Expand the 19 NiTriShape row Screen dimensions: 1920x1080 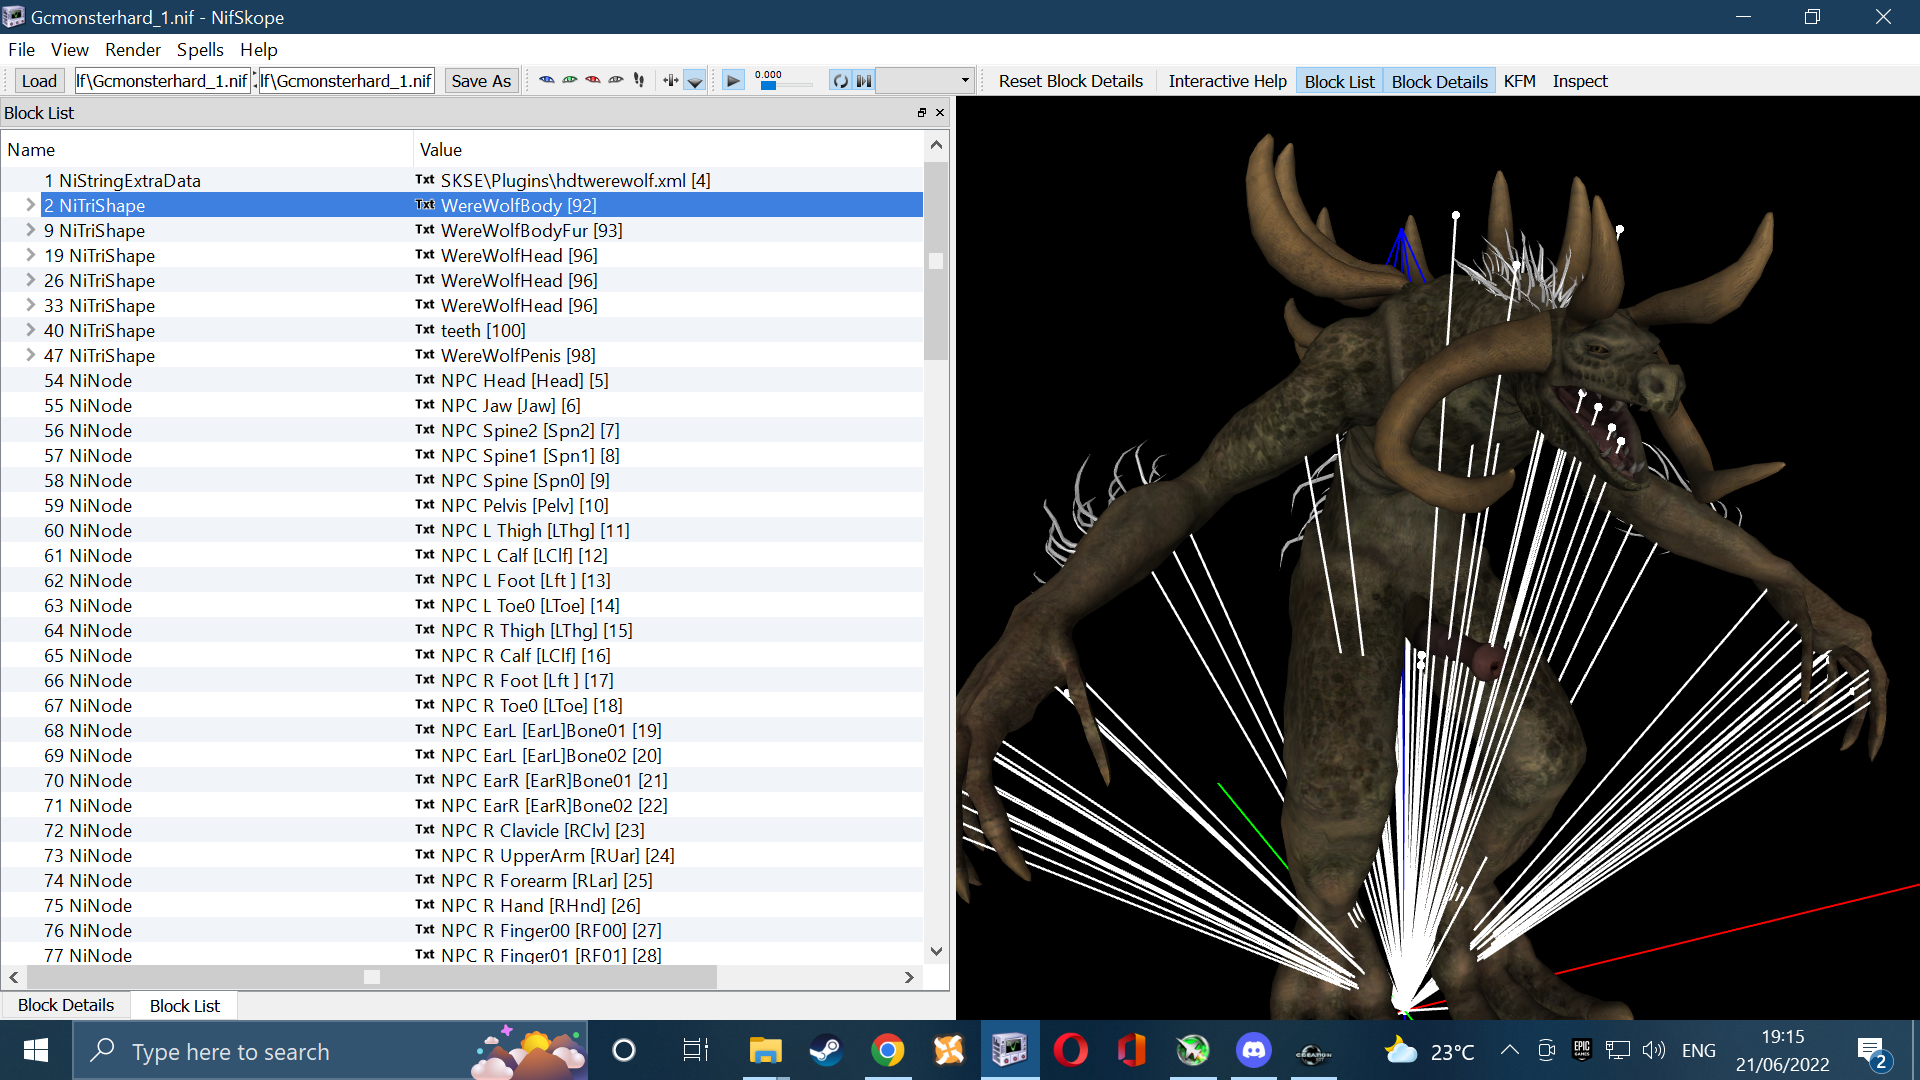(30, 255)
